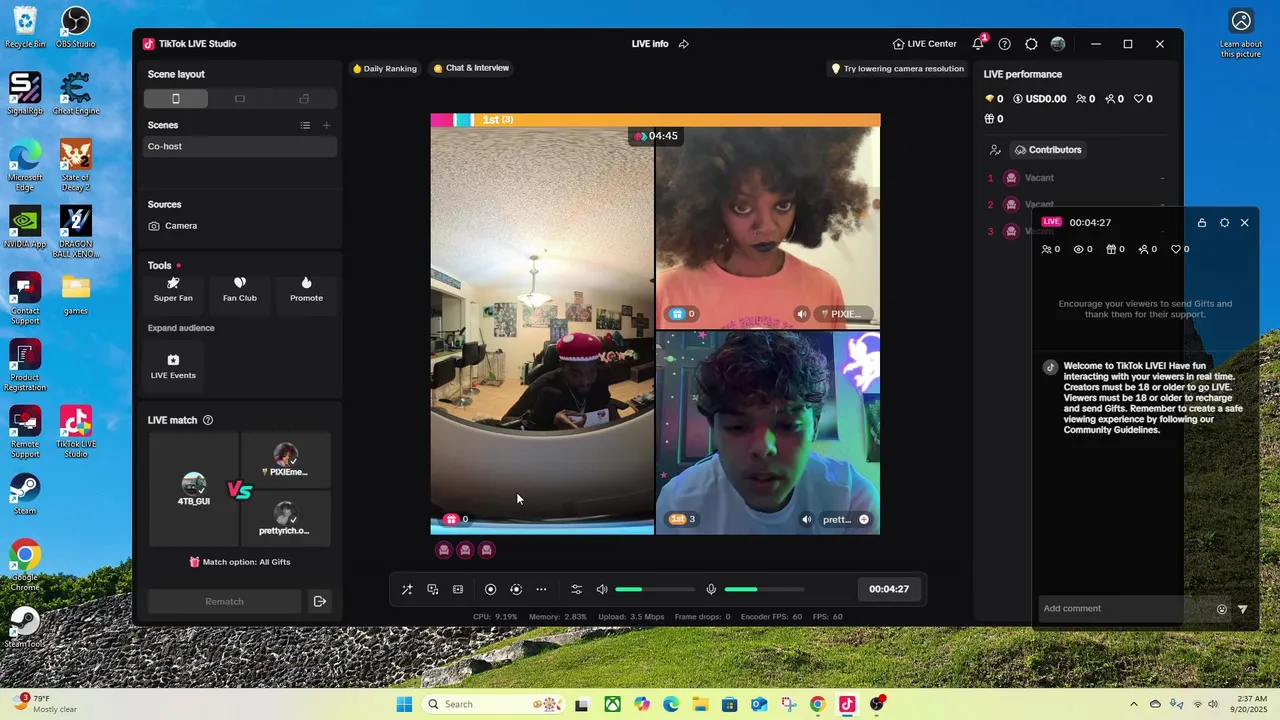Switch to viewers list icon tab

(995, 150)
